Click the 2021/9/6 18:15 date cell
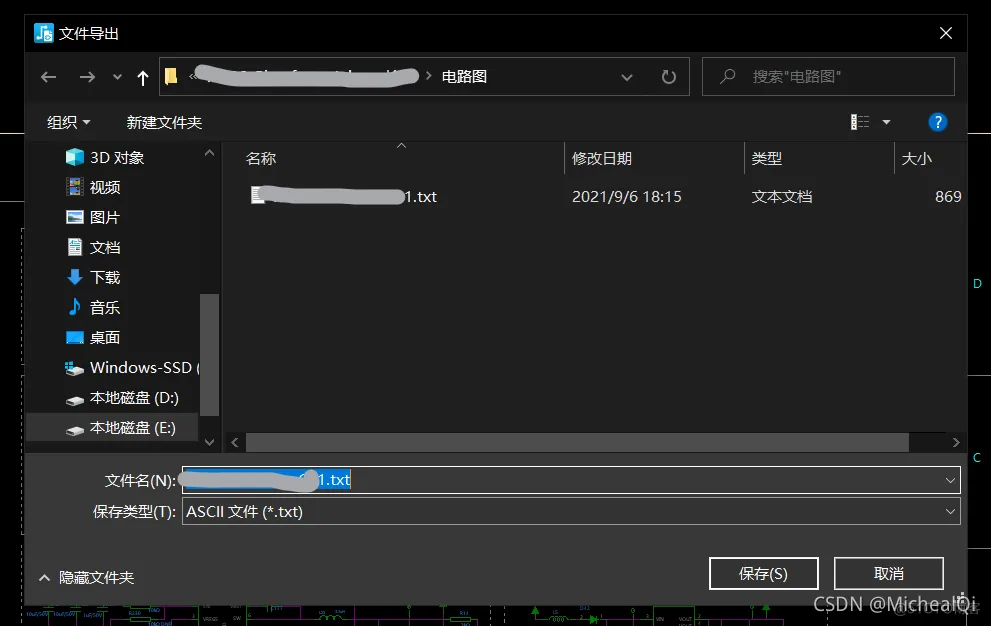This screenshot has width=991, height=626. (626, 197)
